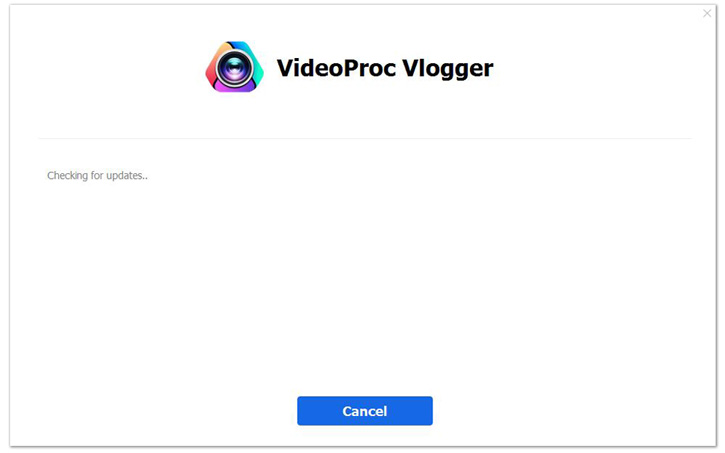The image size is (725, 453).
Task: Stop checking for updates via Cancel
Action: click(364, 411)
